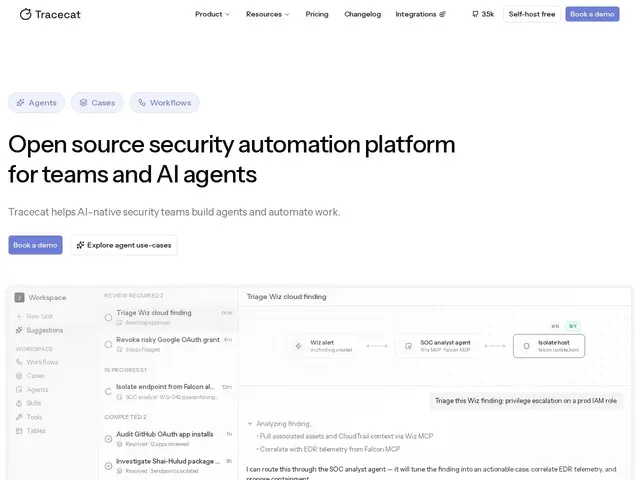Click the stack icon on Cases pill
640x480 pixels.
(x=83, y=103)
